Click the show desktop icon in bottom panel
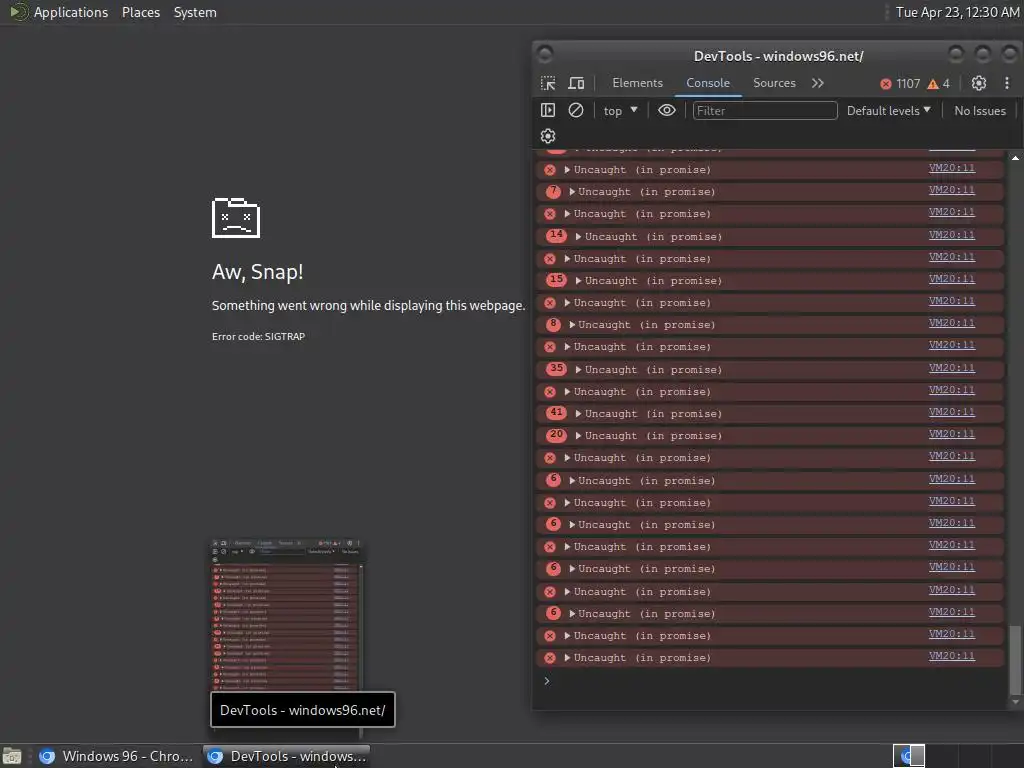The height and width of the screenshot is (768, 1024). point(12,756)
